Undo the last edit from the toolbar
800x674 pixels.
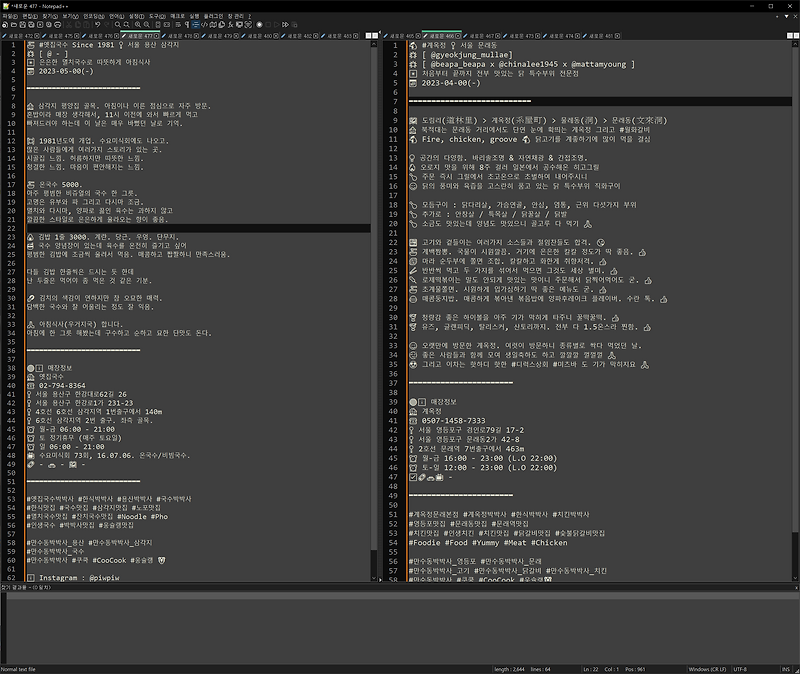(x=97, y=24)
